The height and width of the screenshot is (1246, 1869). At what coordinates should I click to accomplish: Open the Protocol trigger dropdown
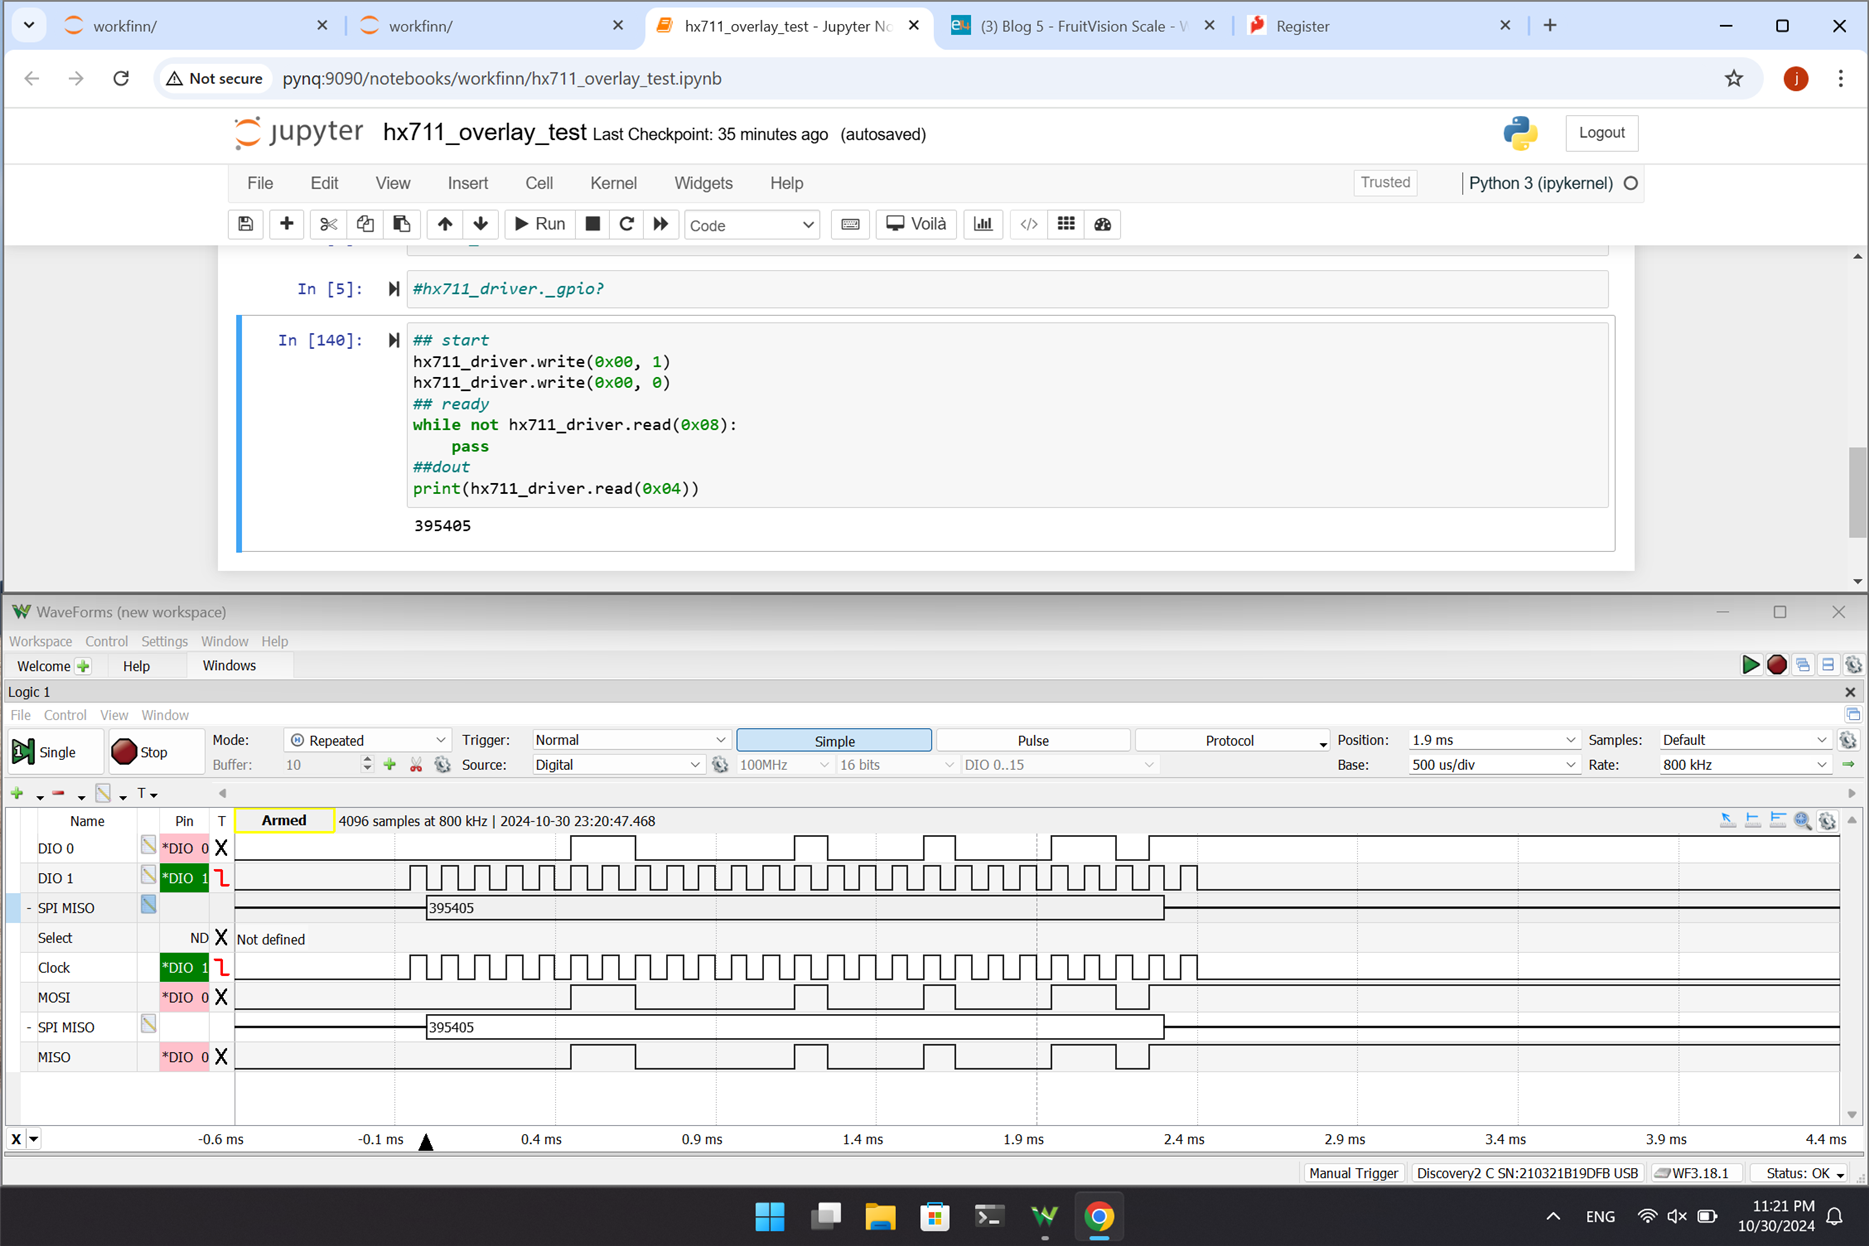pyautogui.click(x=1232, y=740)
